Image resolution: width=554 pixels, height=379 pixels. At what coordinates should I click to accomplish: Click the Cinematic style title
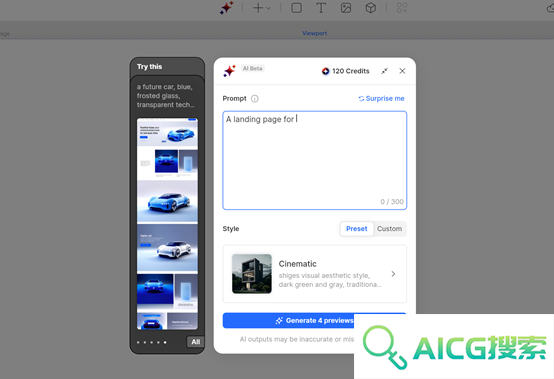click(x=297, y=264)
